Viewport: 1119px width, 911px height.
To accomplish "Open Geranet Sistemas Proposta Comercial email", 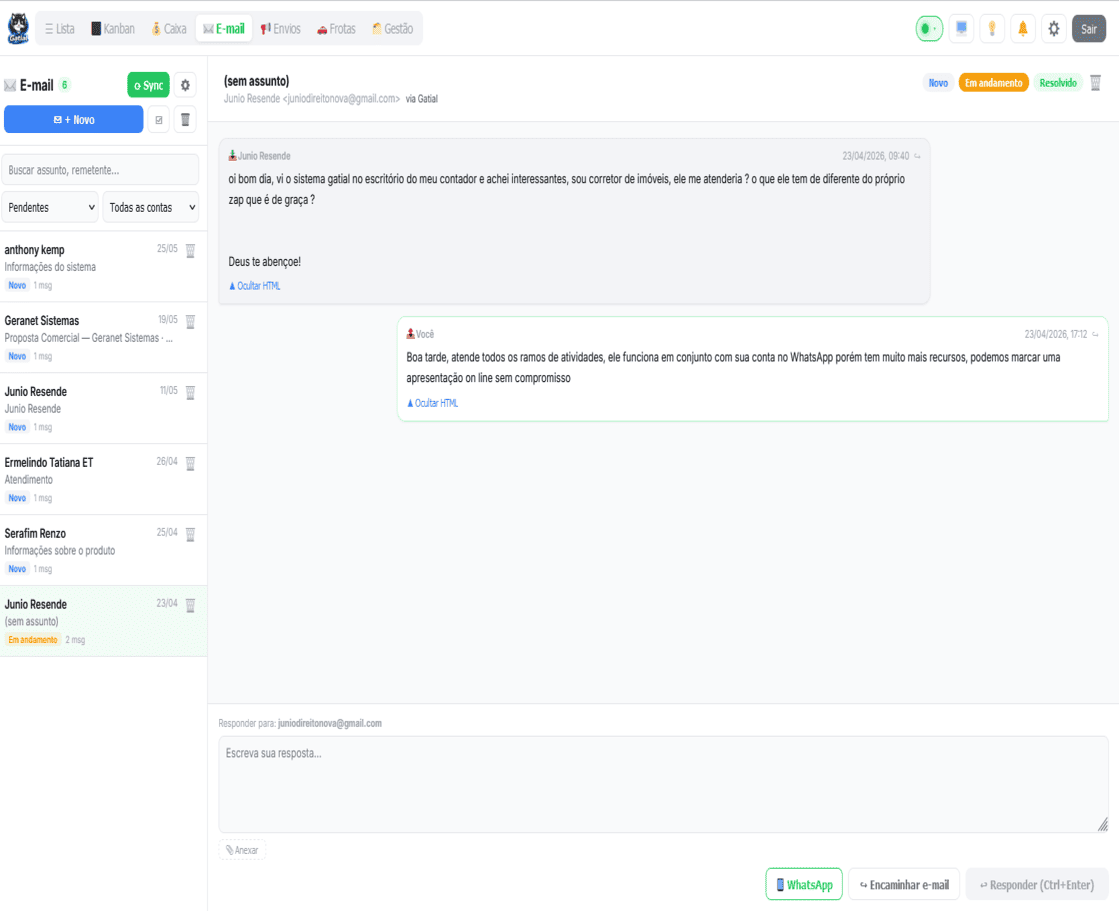I will pos(103,337).
